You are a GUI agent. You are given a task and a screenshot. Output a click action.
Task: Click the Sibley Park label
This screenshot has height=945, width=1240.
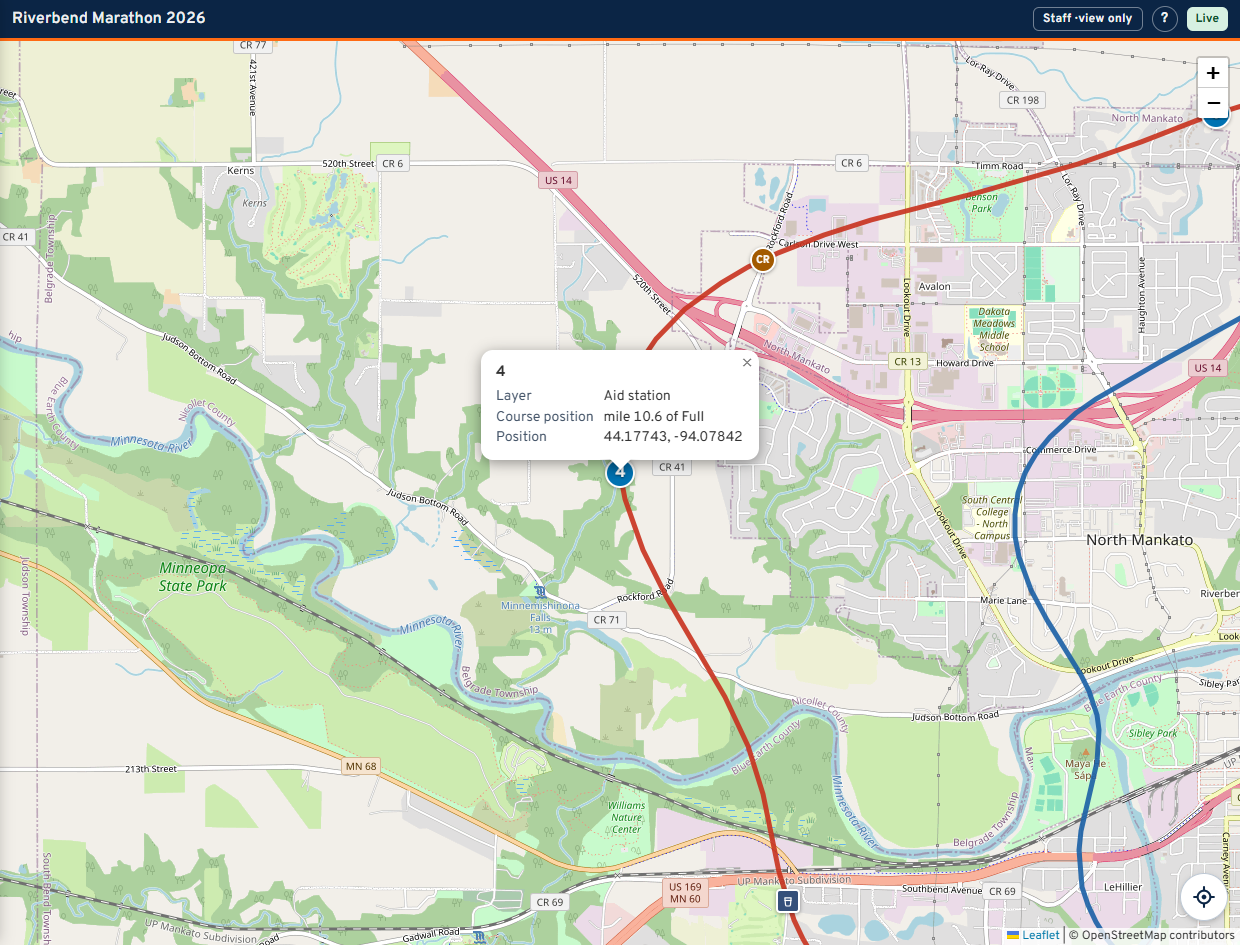pos(1153,733)
